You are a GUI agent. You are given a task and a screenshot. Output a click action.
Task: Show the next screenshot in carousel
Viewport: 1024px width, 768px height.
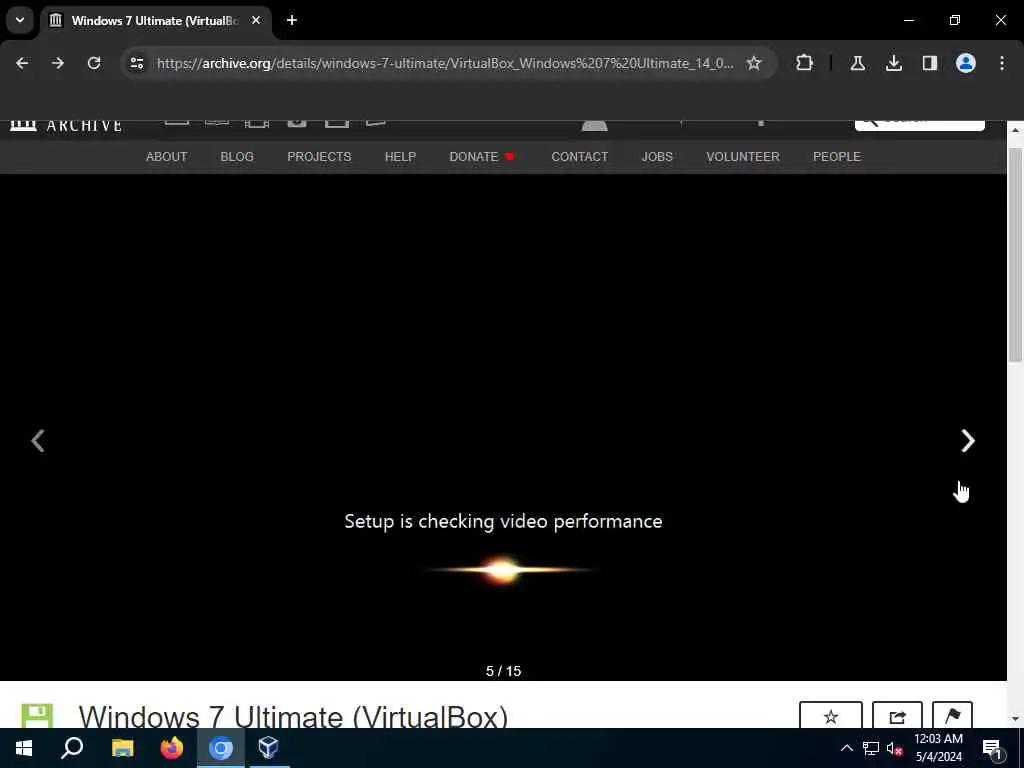[x=968, y=441]
